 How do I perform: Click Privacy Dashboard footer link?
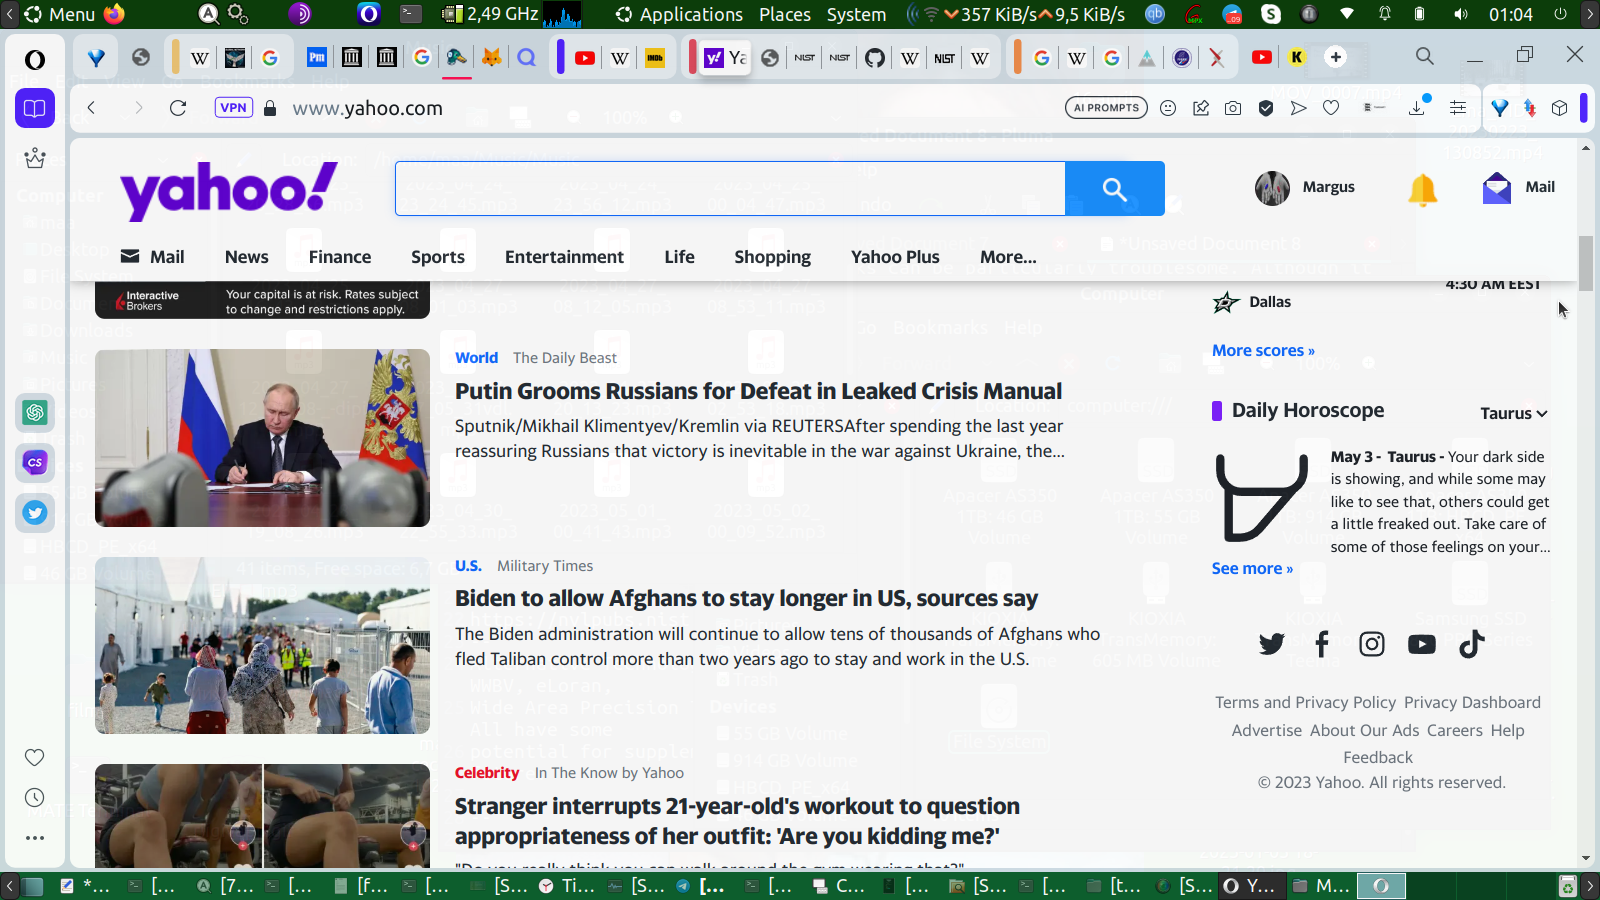(1472, 703)
